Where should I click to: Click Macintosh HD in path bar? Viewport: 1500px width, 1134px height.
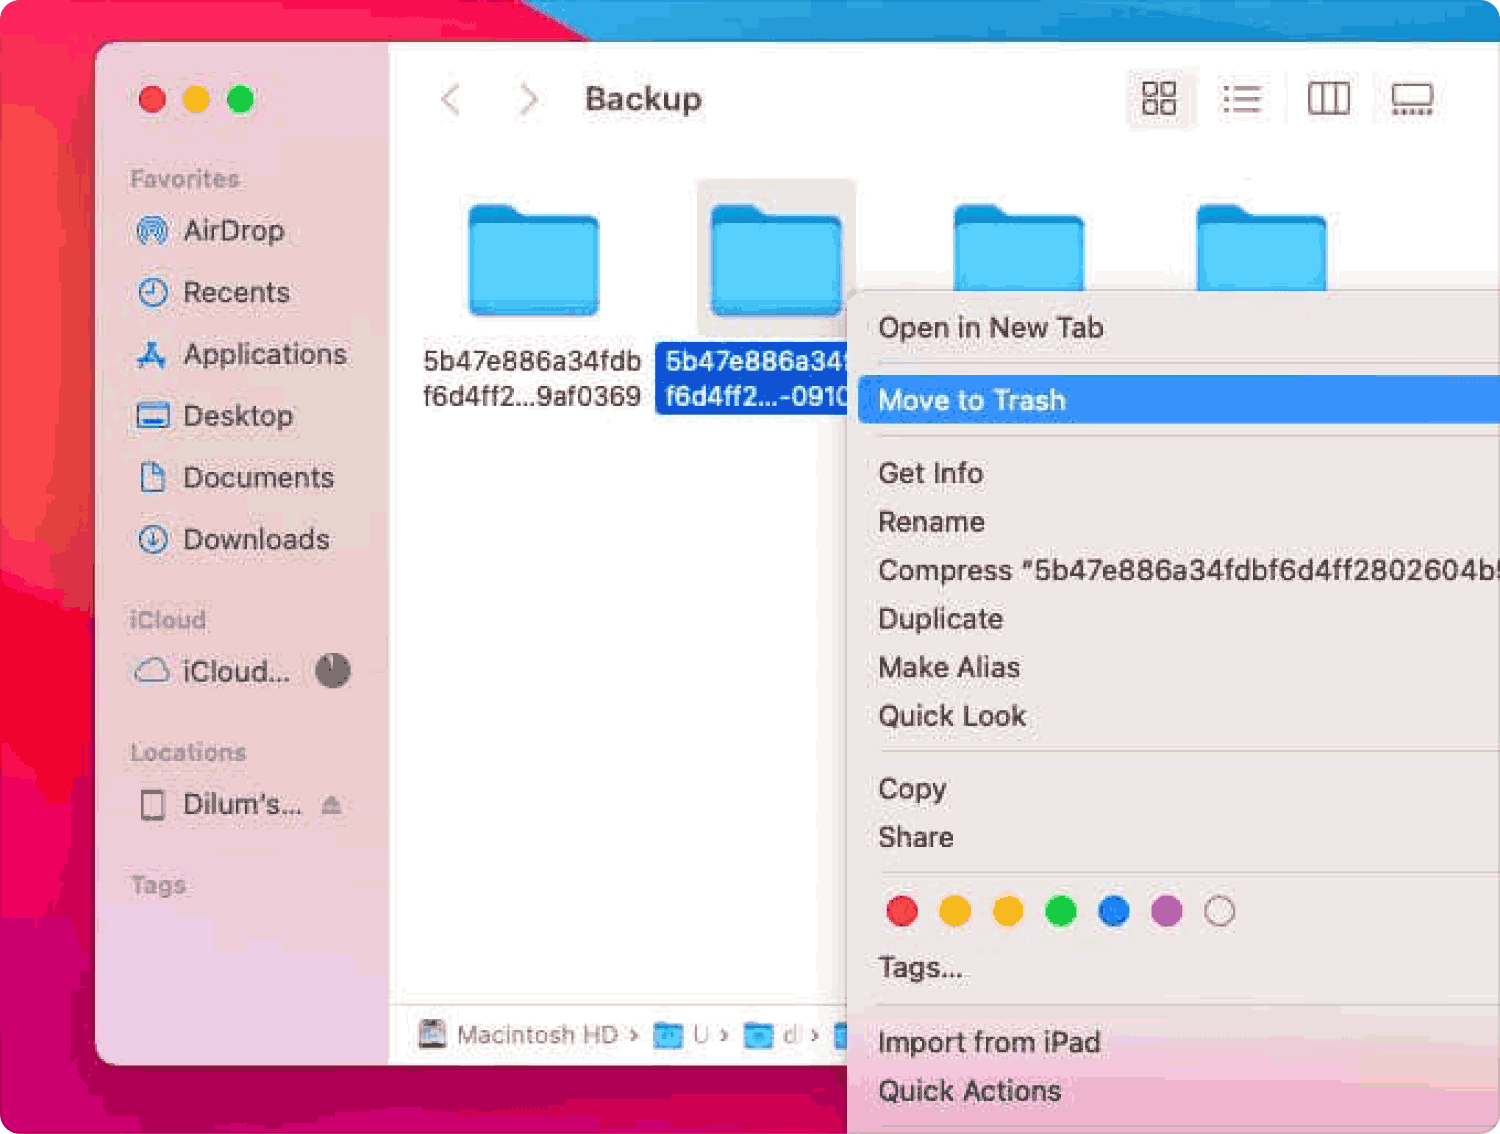coord(536,1035)
